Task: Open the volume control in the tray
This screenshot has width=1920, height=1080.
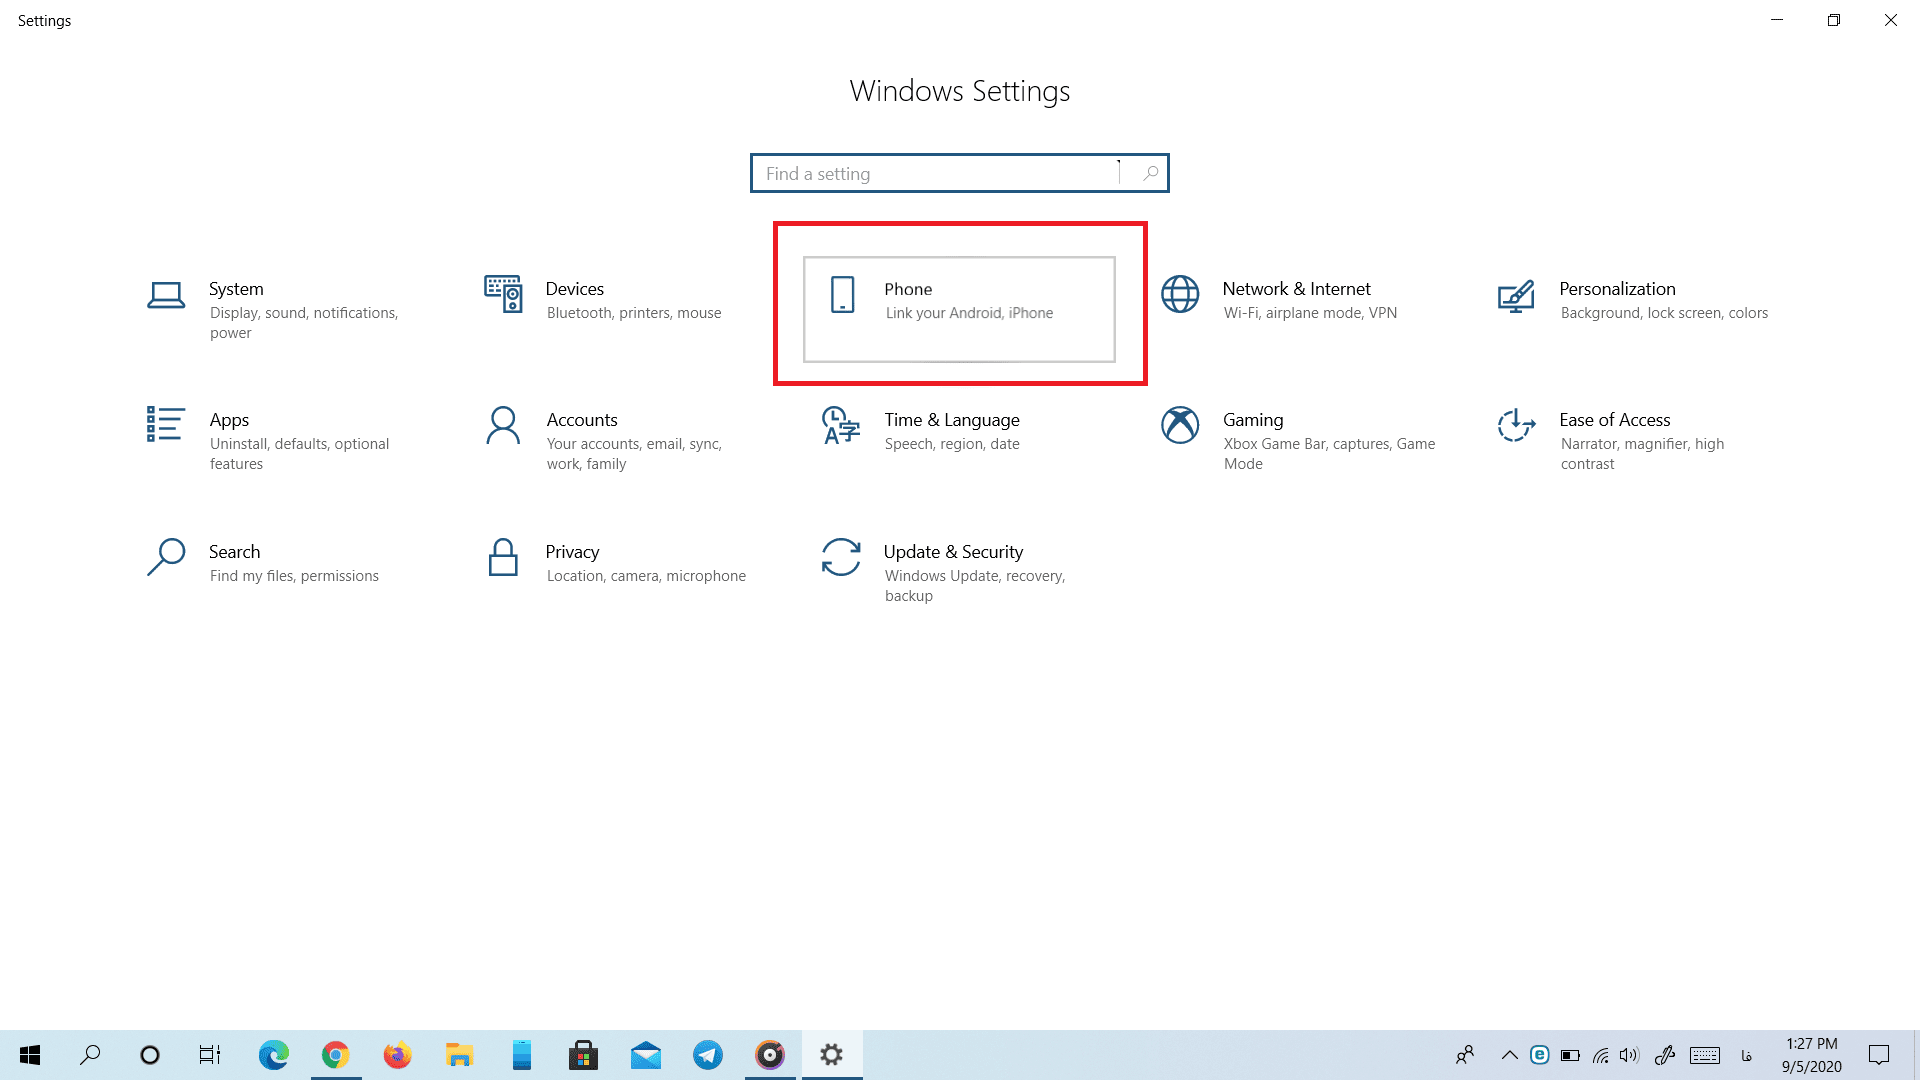Action: (1630, 1055)
